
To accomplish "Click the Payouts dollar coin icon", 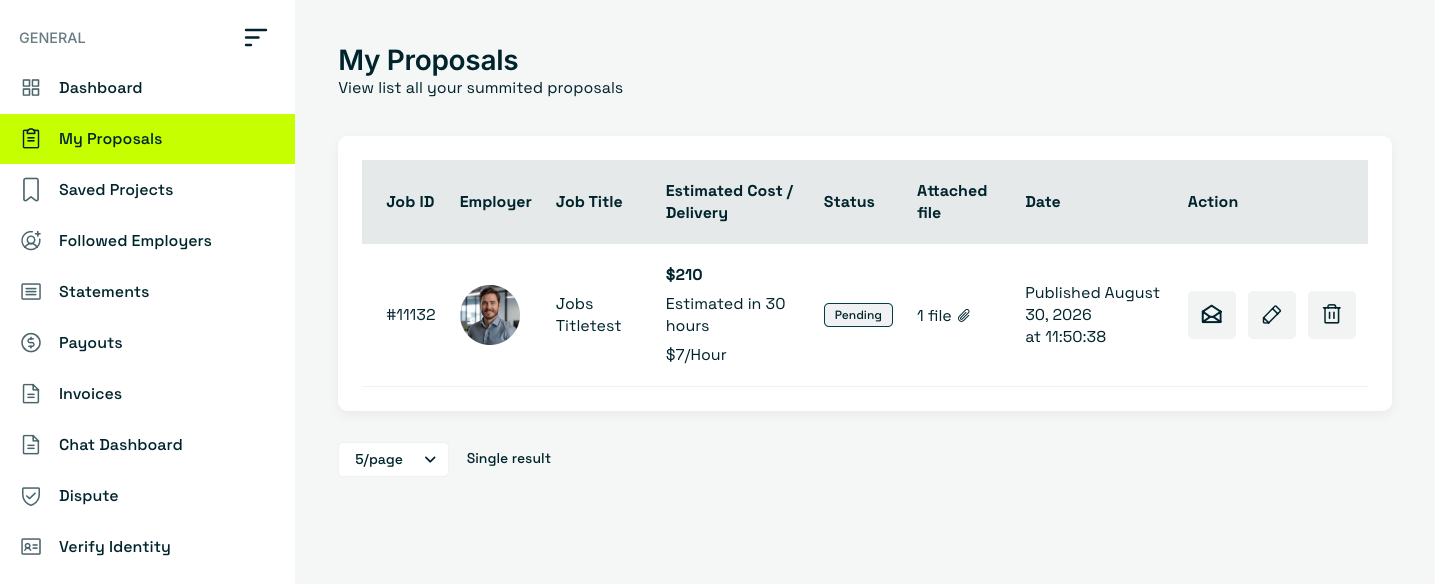I will 31,343.
